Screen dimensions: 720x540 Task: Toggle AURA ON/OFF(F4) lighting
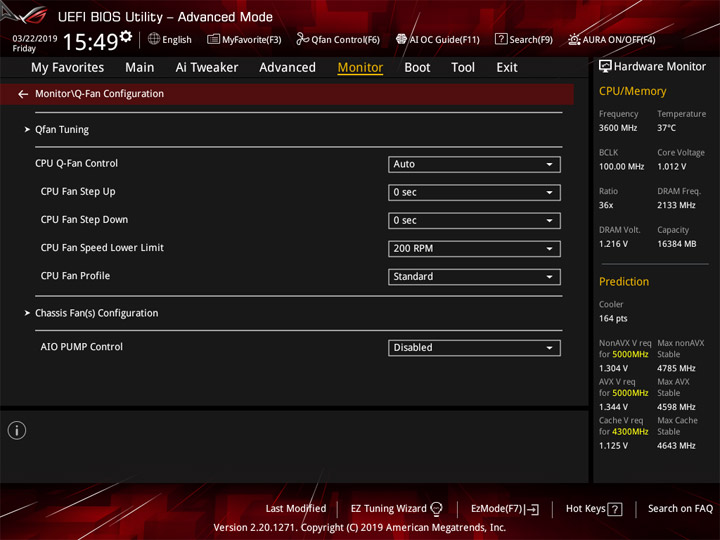click(x=611, y=39)
